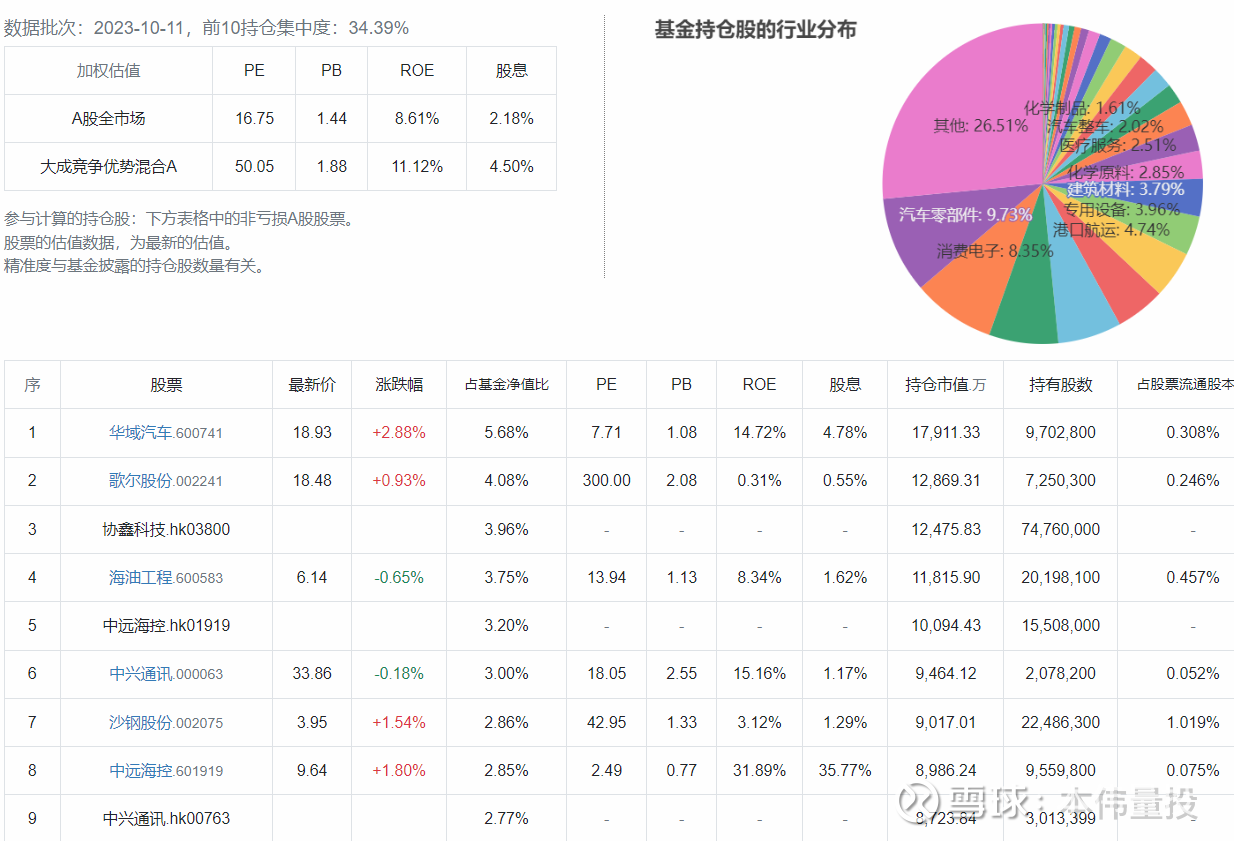Click the 加权估值 table header
Image resolution: width=1234 pixels, height=841 pixels.
(x=108, y=71)
